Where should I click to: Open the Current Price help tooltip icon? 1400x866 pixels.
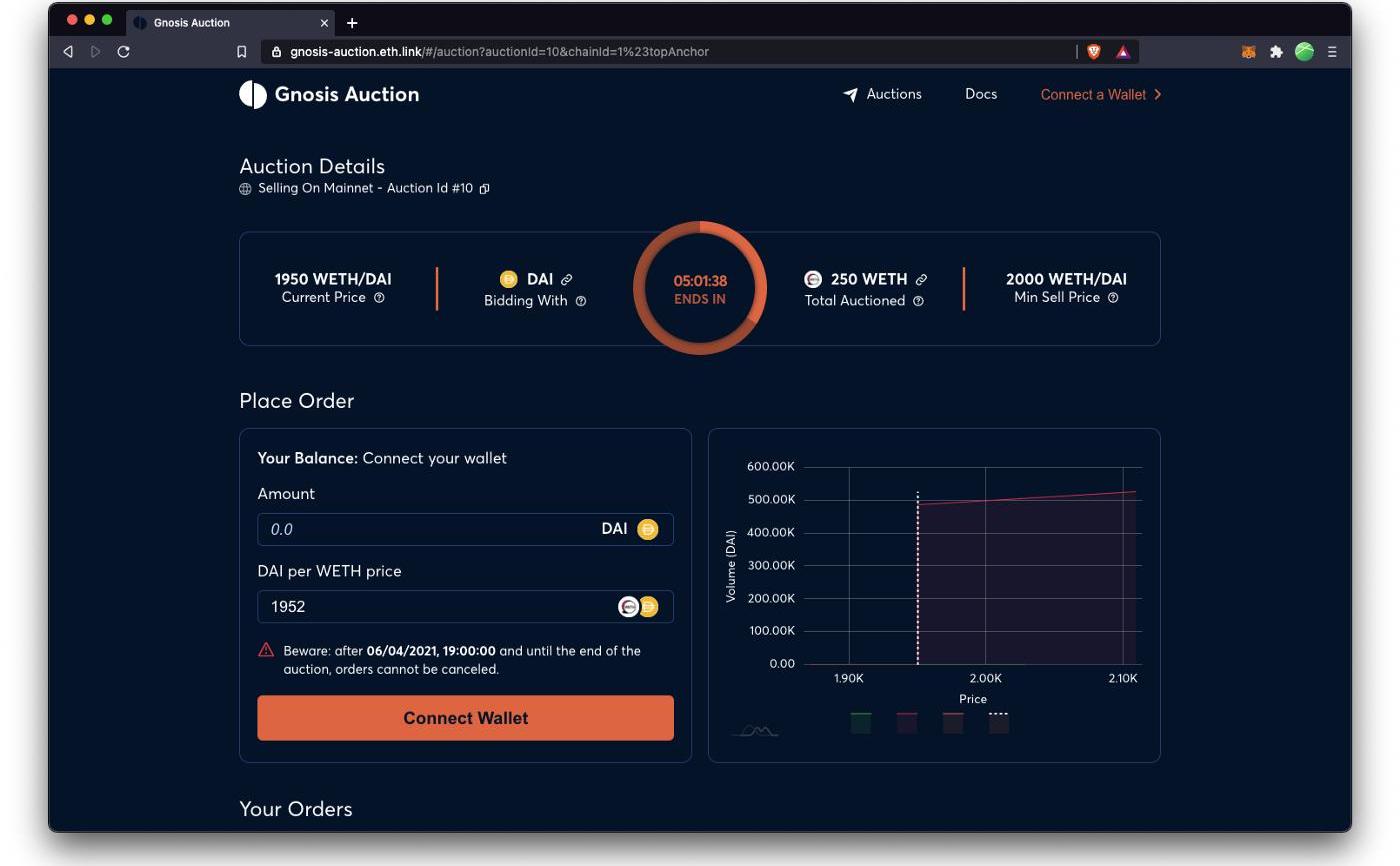point(379,298)
